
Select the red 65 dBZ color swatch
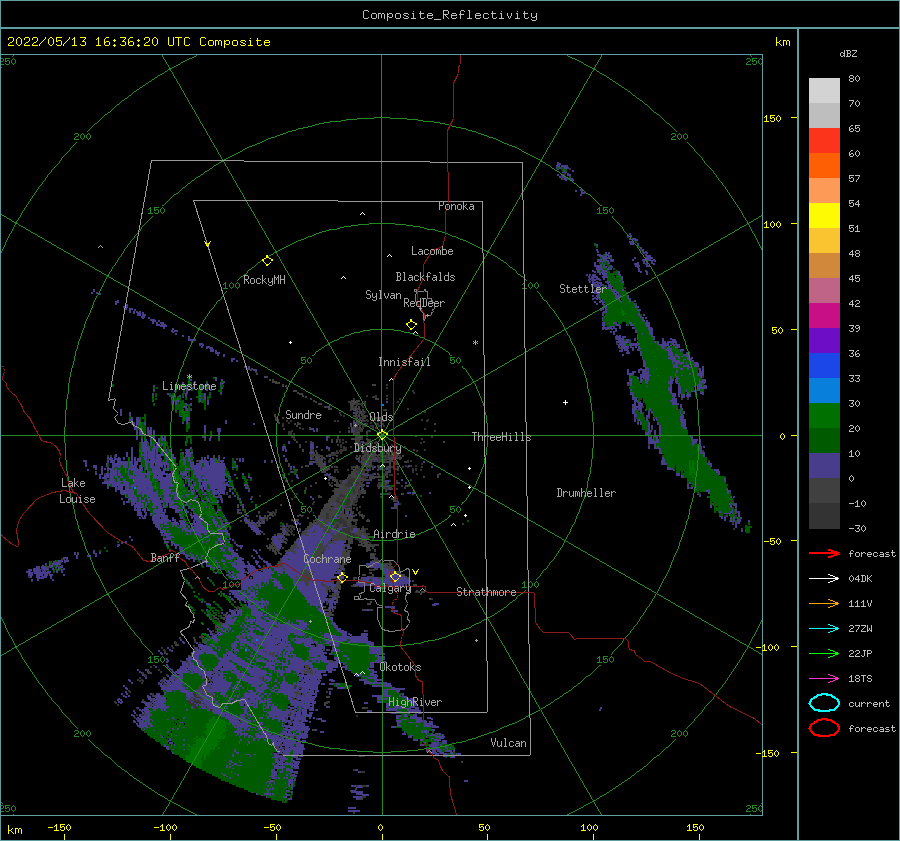click(824, 141)
